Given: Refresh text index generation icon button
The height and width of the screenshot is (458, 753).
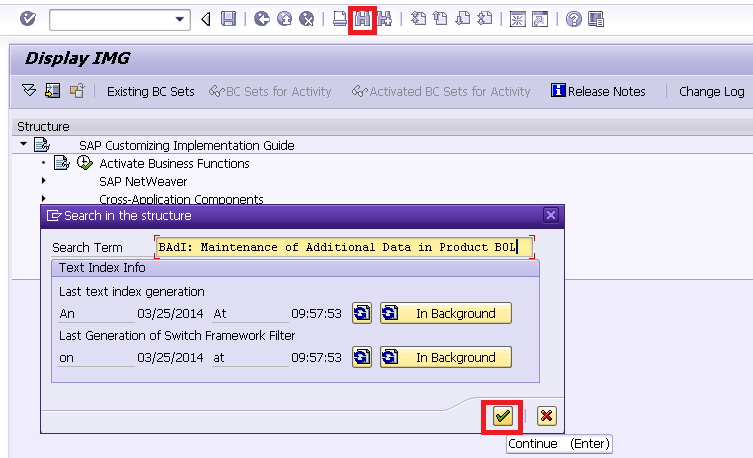Looking at the screenshot, I should coord(362,313).
